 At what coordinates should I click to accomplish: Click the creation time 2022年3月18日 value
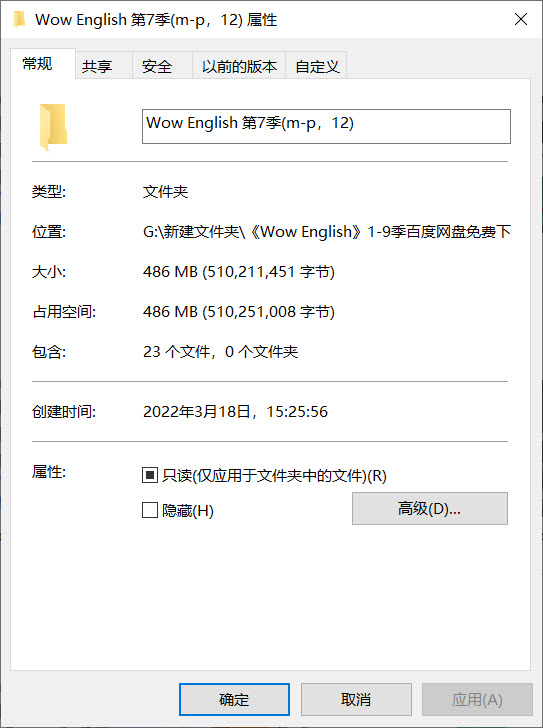tap(235, 411)
